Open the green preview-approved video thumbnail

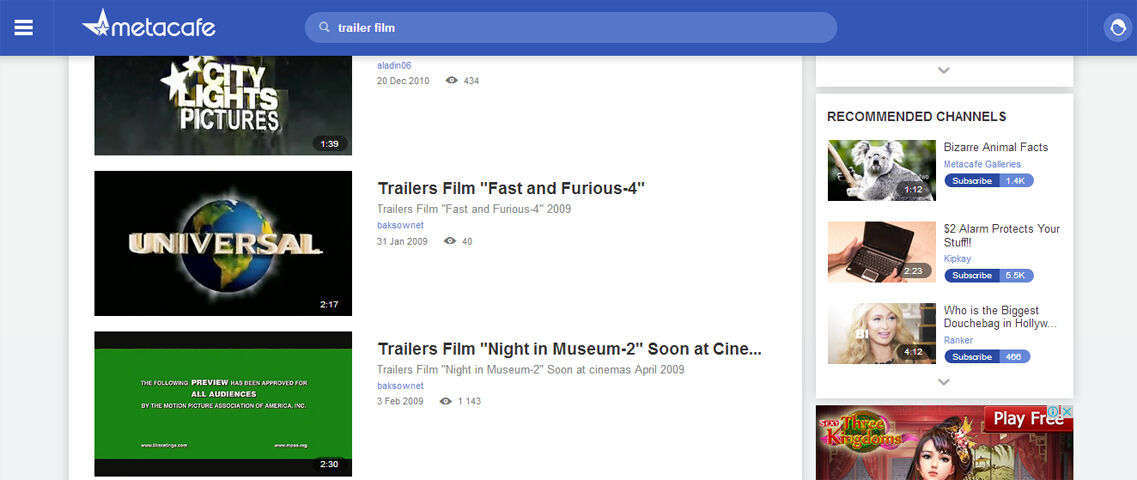[x=223, y=404]
